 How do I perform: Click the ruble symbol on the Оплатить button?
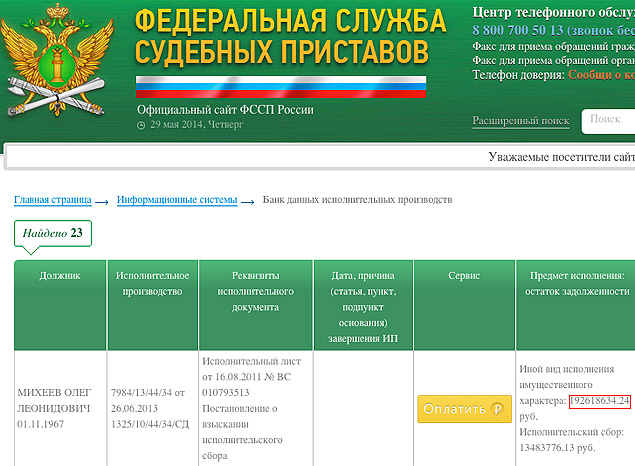click(x=496, y=409)
